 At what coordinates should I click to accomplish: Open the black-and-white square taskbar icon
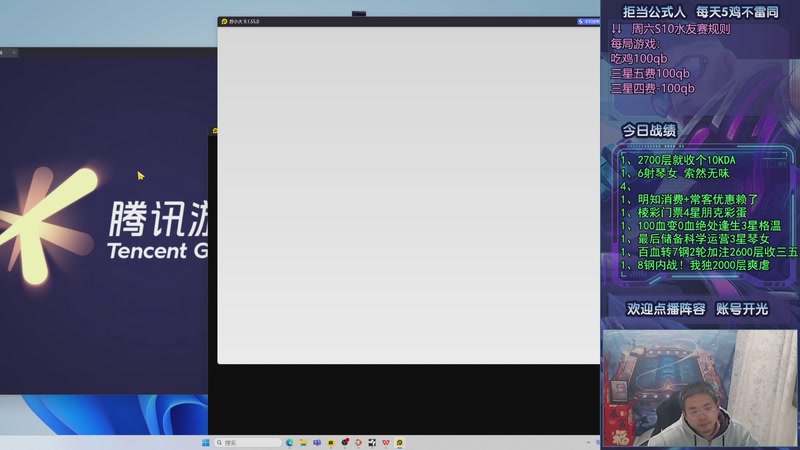click(372, 442)
